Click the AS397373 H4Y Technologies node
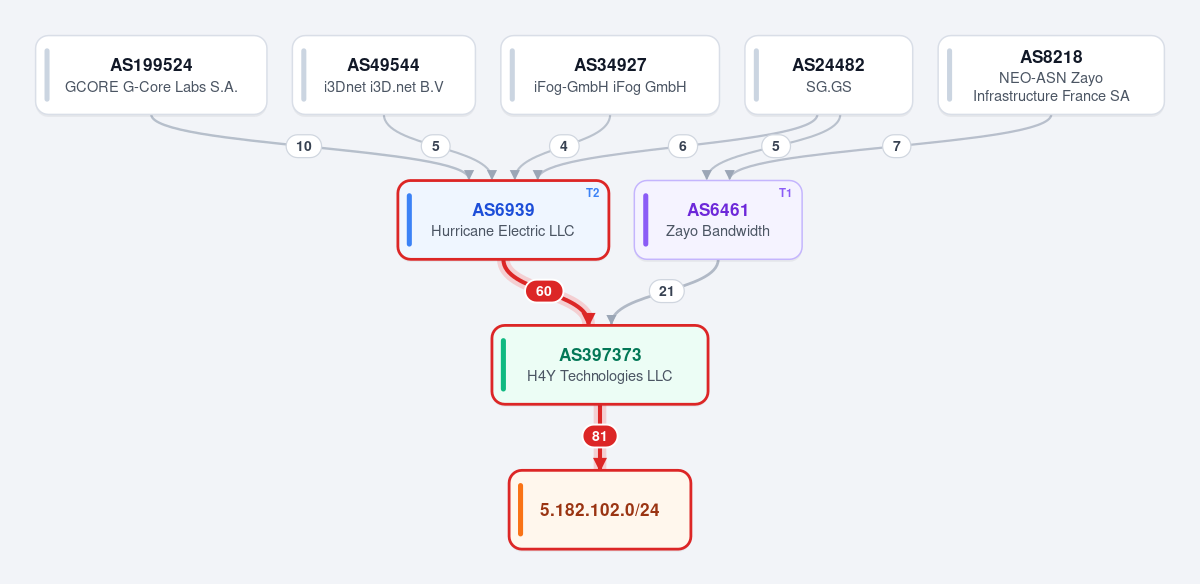The height and width of the screenshot is (584, 1200). 600,365
